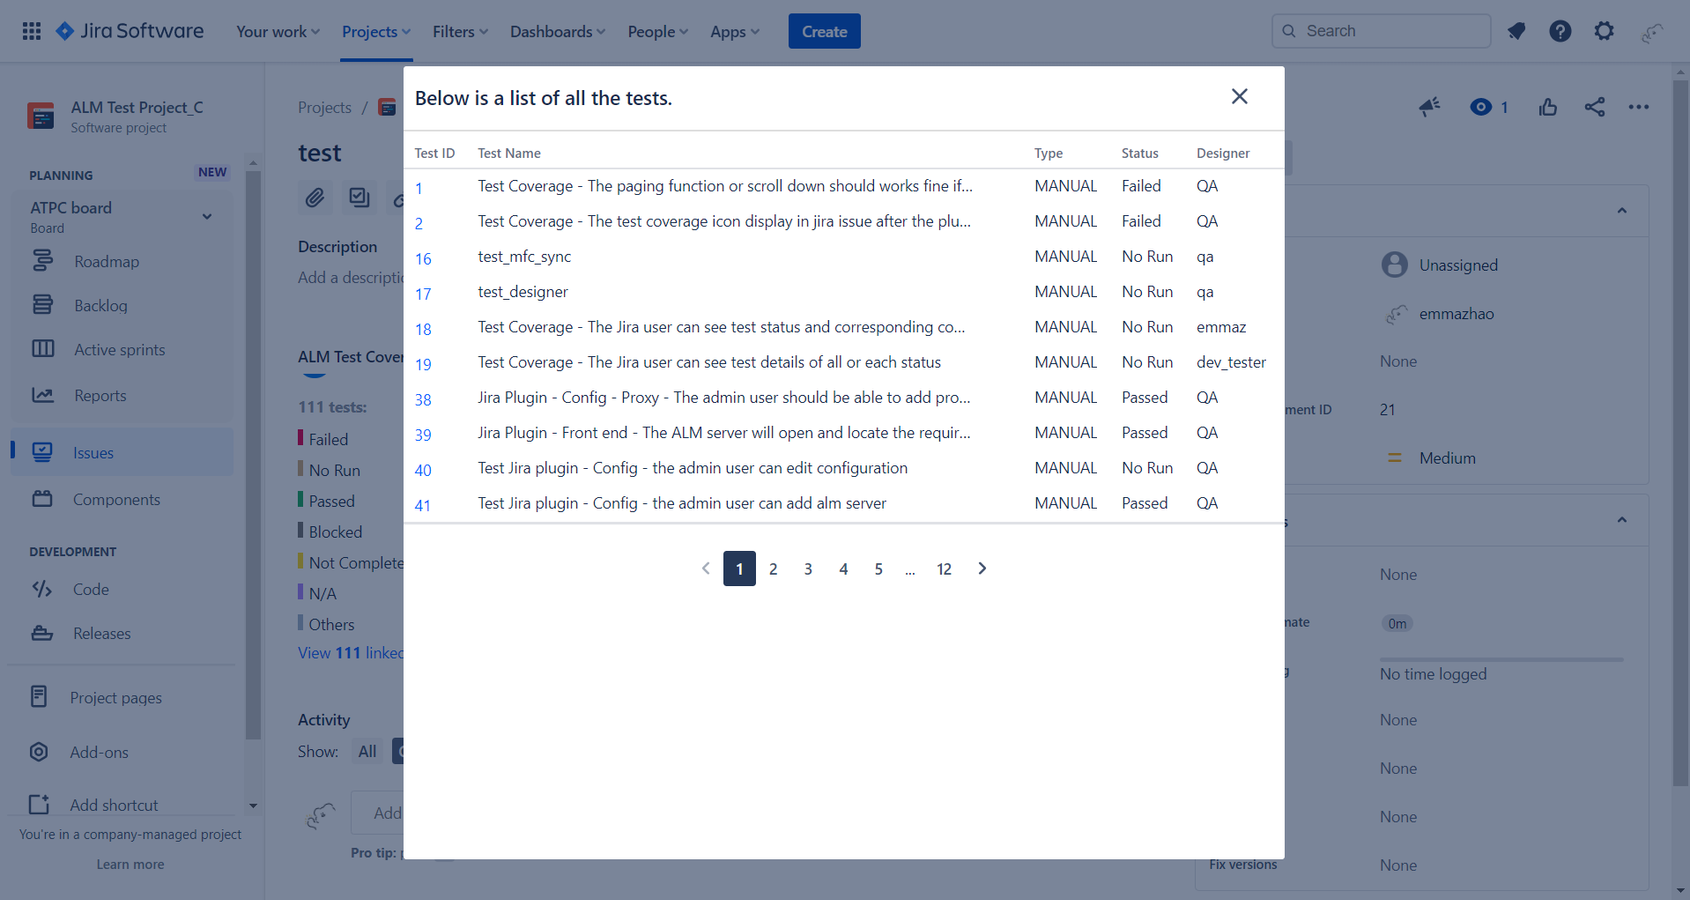Open the notifications icon

tap(1516, 31)
